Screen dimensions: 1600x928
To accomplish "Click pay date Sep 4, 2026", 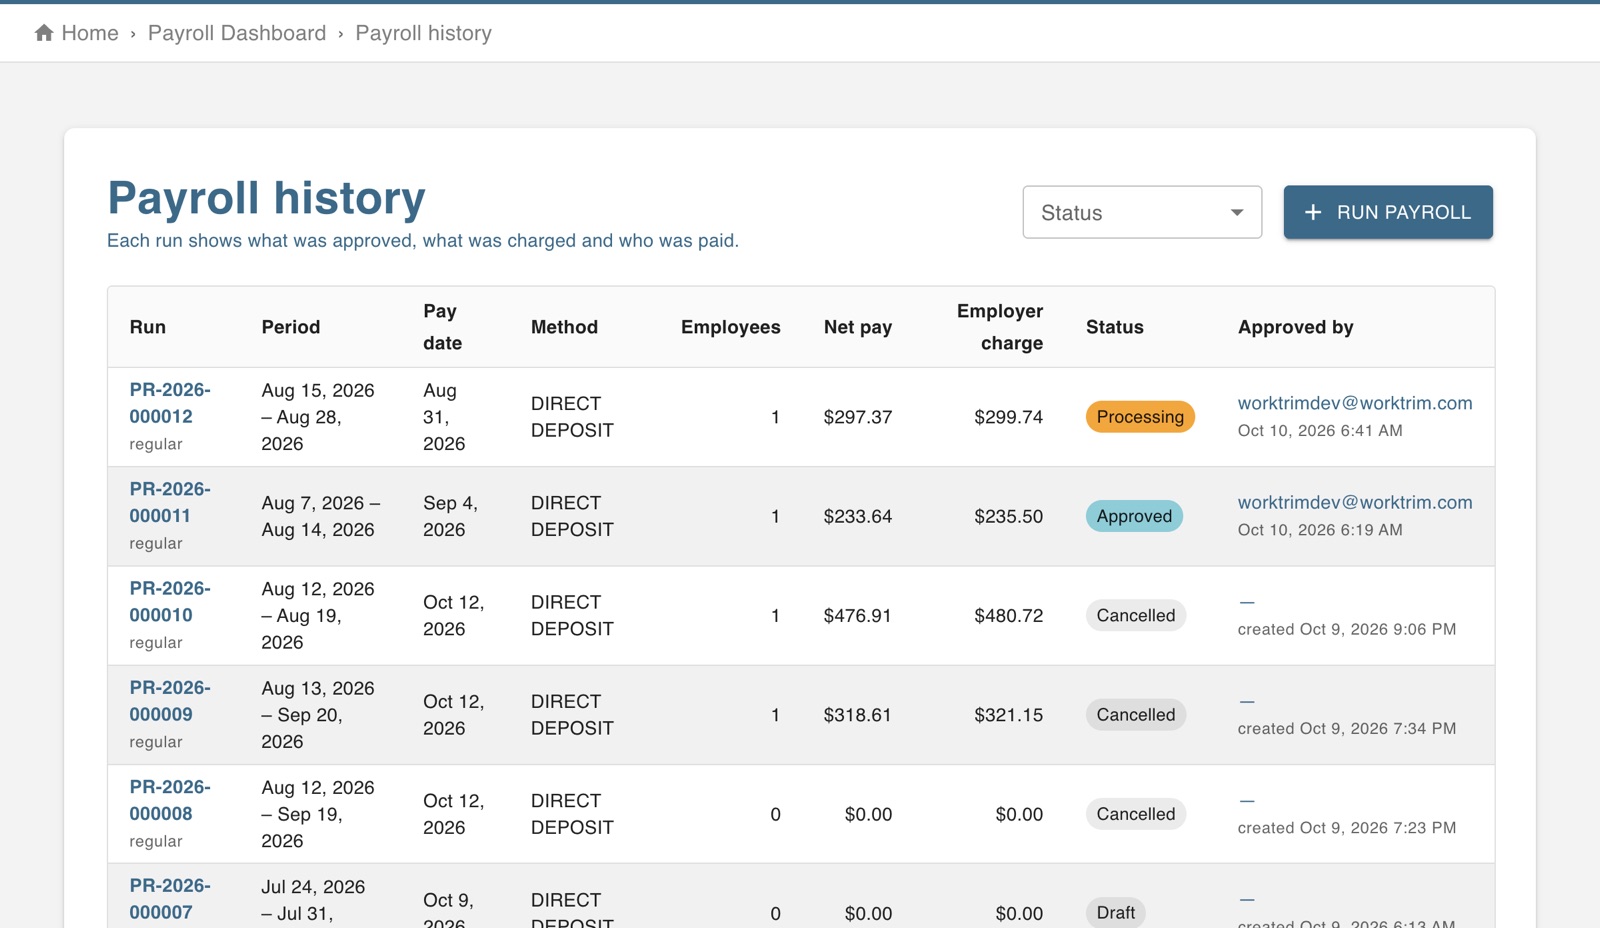I will [x=450, y=516].
